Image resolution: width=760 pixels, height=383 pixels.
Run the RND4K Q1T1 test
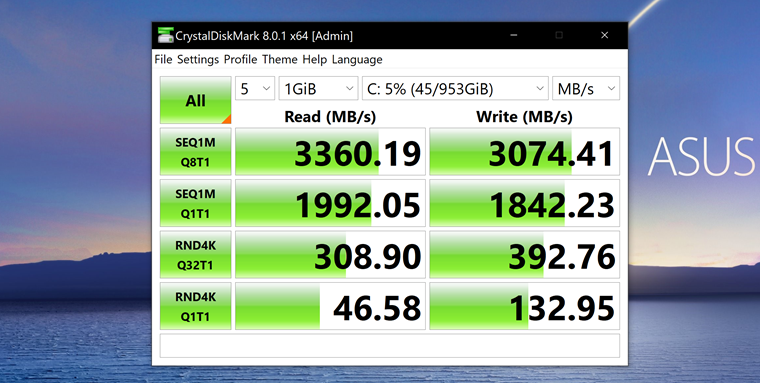pos(196,306)
